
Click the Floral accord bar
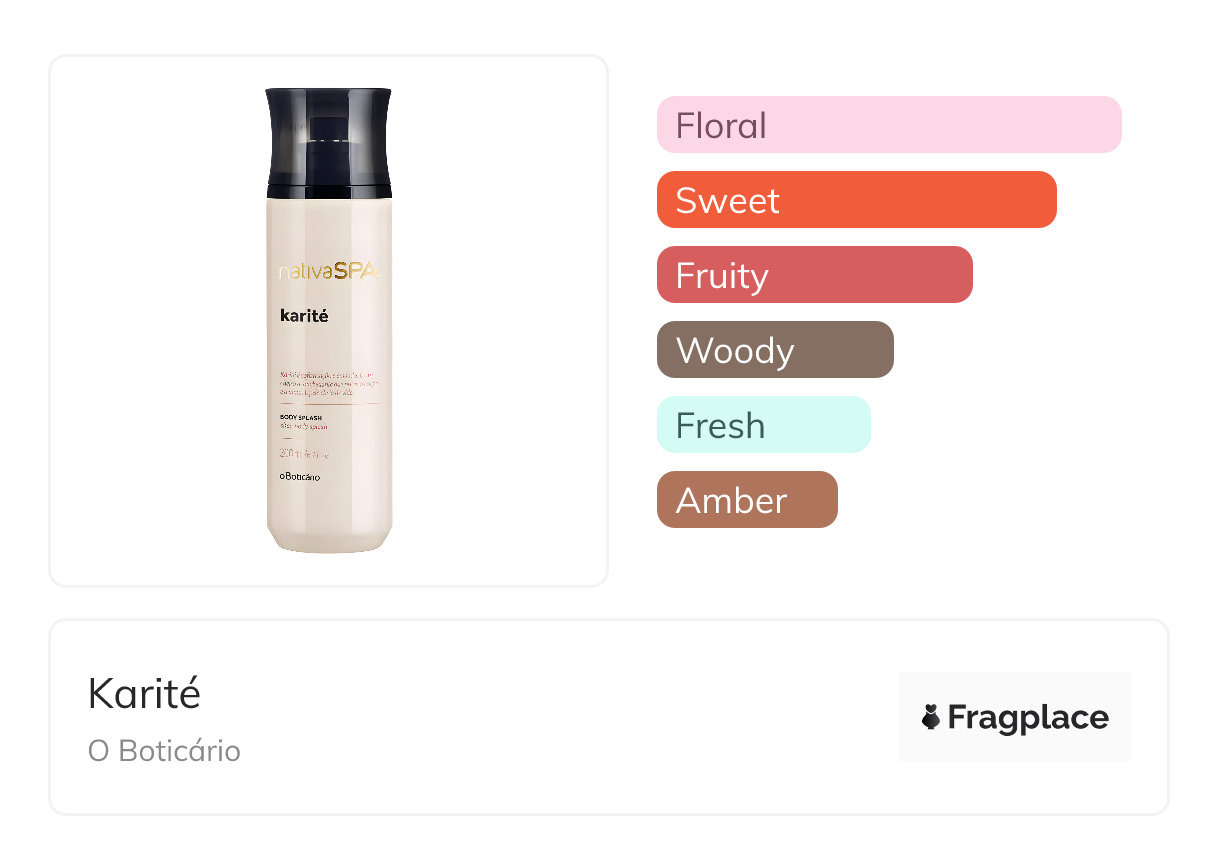click(x=889, y=125)
